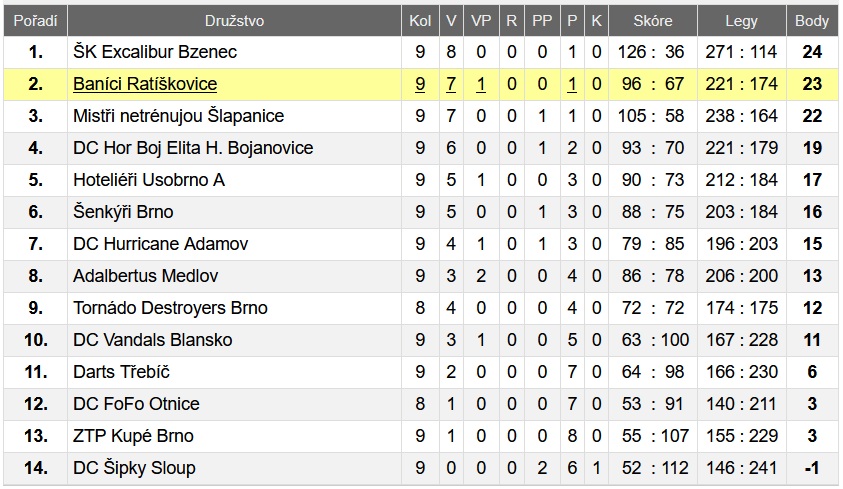This screenshot has height=489, width=843.
Task: Open the Baníci Ratíškovice team link
Action: (x=145, y=84)
